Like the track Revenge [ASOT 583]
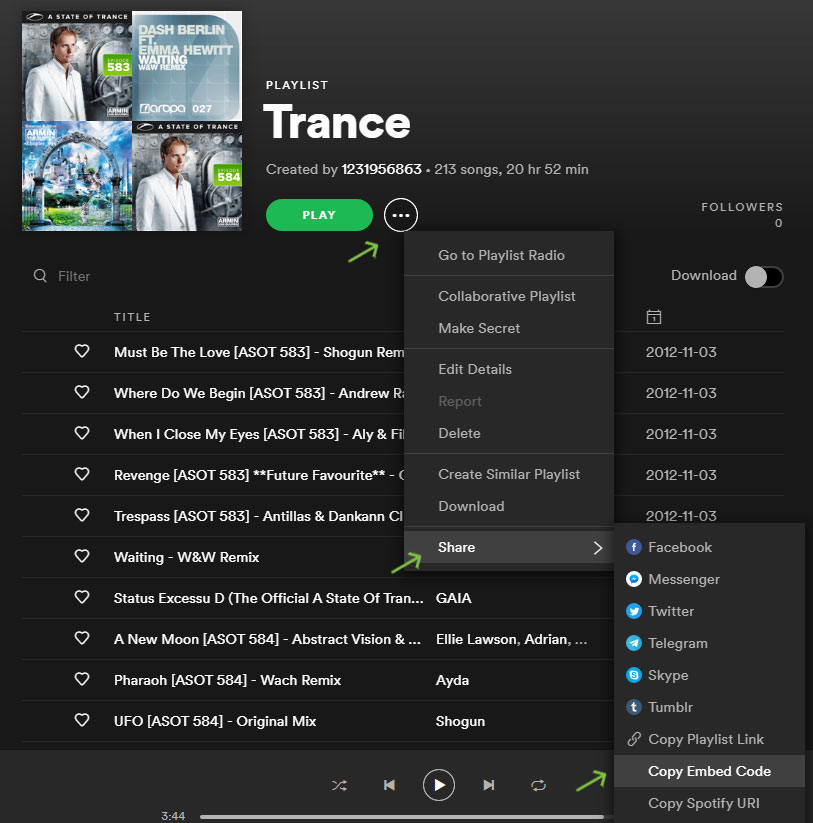 point(82,474)
